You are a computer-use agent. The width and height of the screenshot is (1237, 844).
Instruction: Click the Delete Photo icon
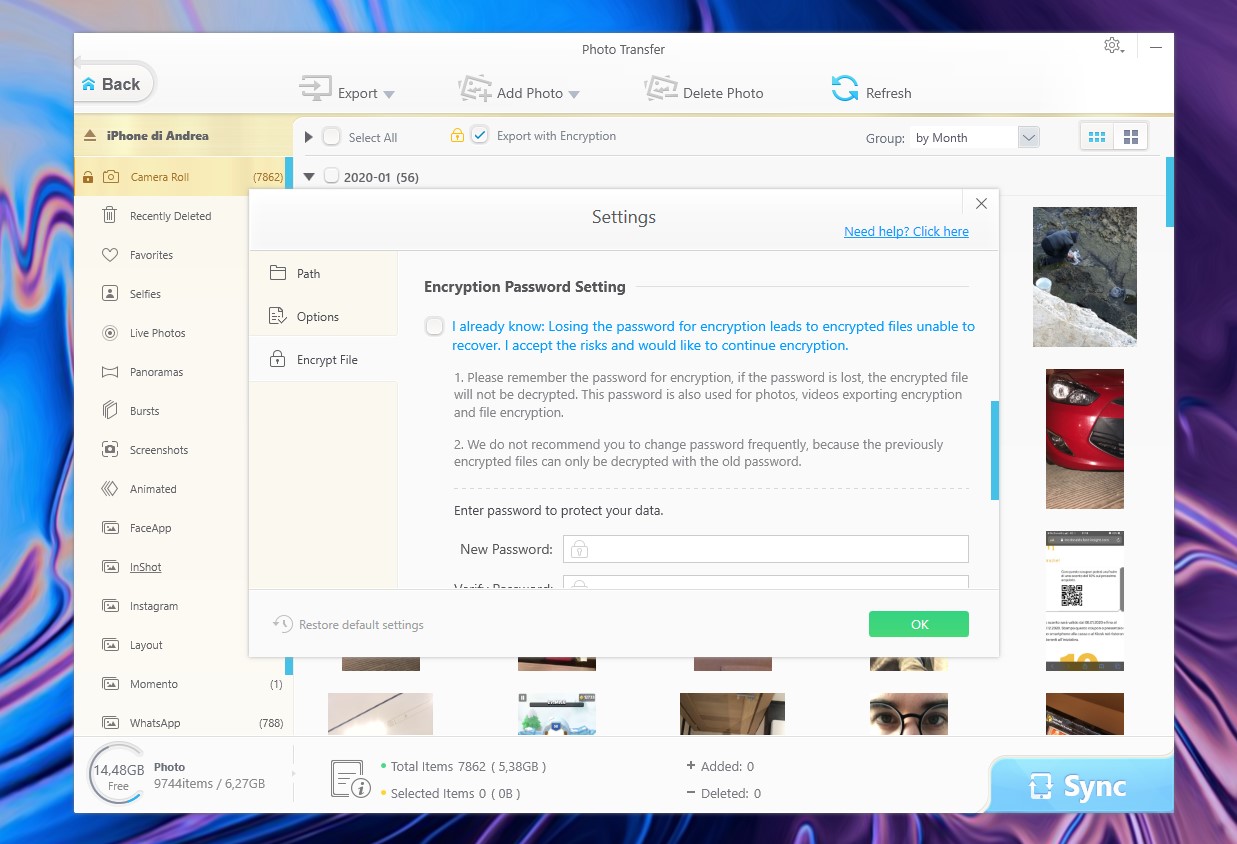[x=661, y=89]
